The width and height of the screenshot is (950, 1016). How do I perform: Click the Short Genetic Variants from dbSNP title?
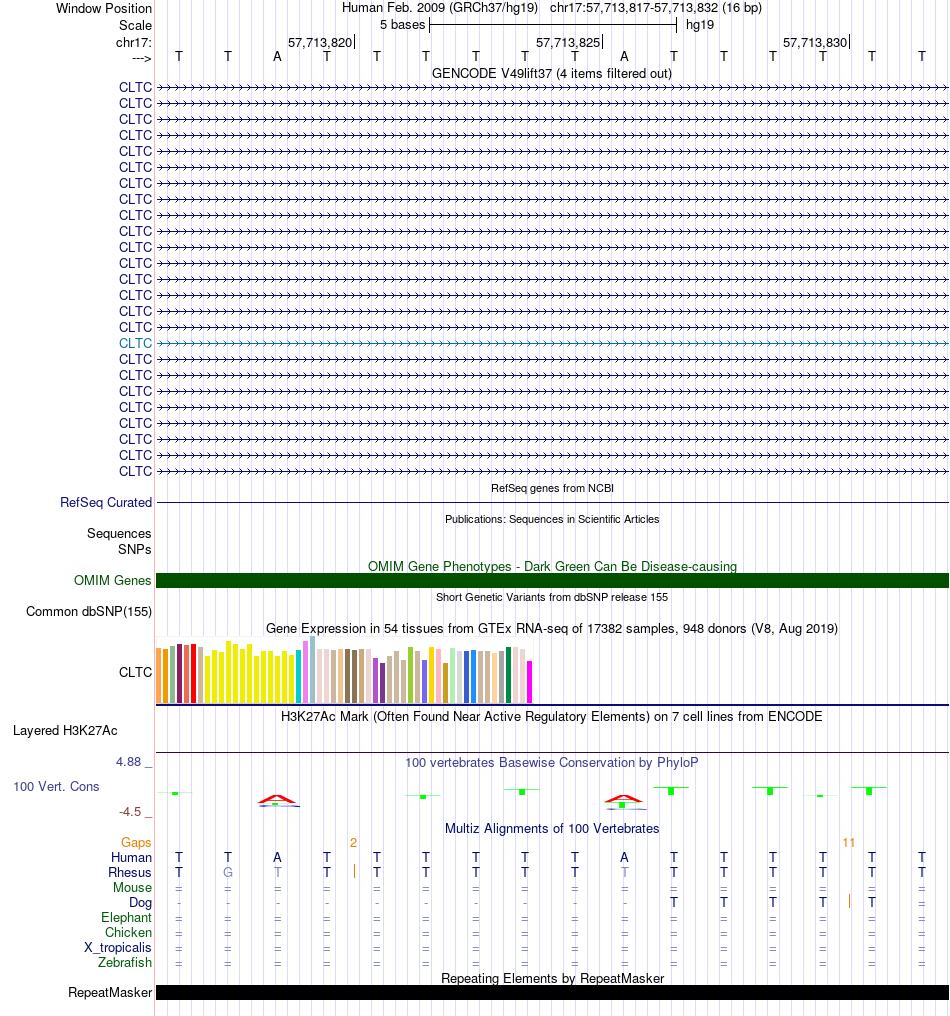(551, 597)
